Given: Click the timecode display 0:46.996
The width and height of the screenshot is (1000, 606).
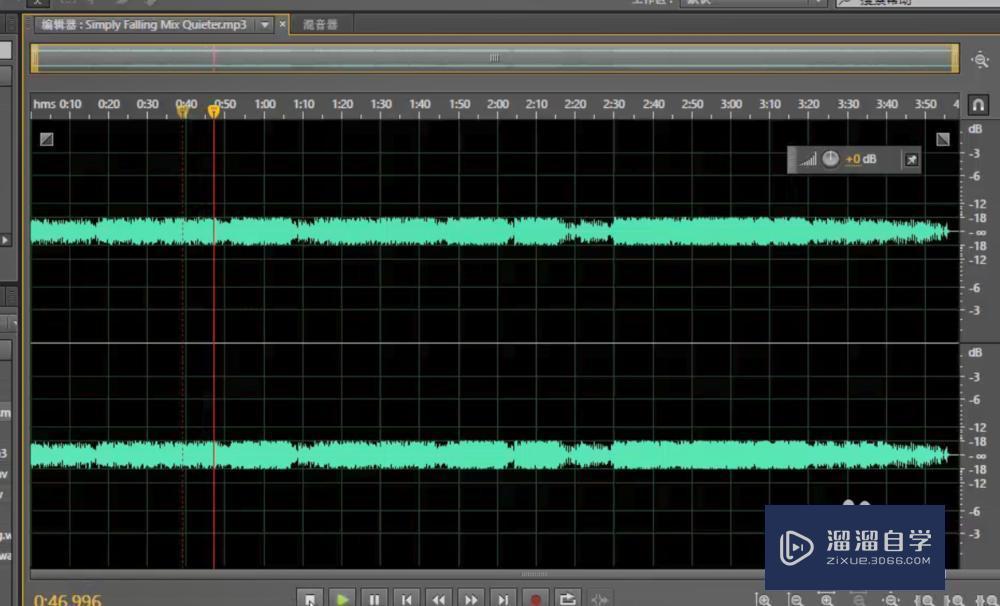Looking at the screenshot, I should point(68,600).
